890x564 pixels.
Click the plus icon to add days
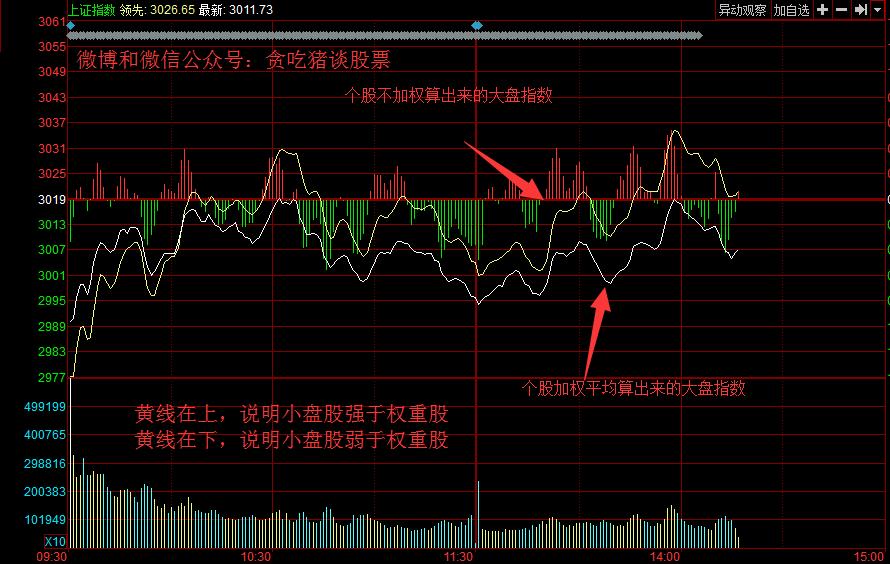point(822,10)
